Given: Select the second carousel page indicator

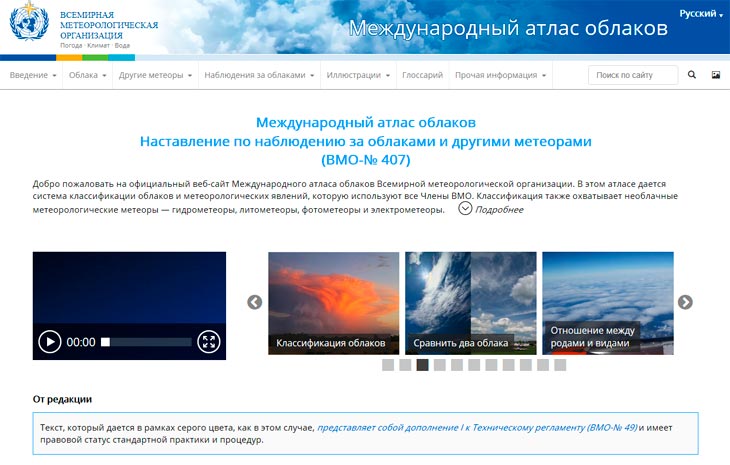Looking at the screenshot, I should click(405, 365).
